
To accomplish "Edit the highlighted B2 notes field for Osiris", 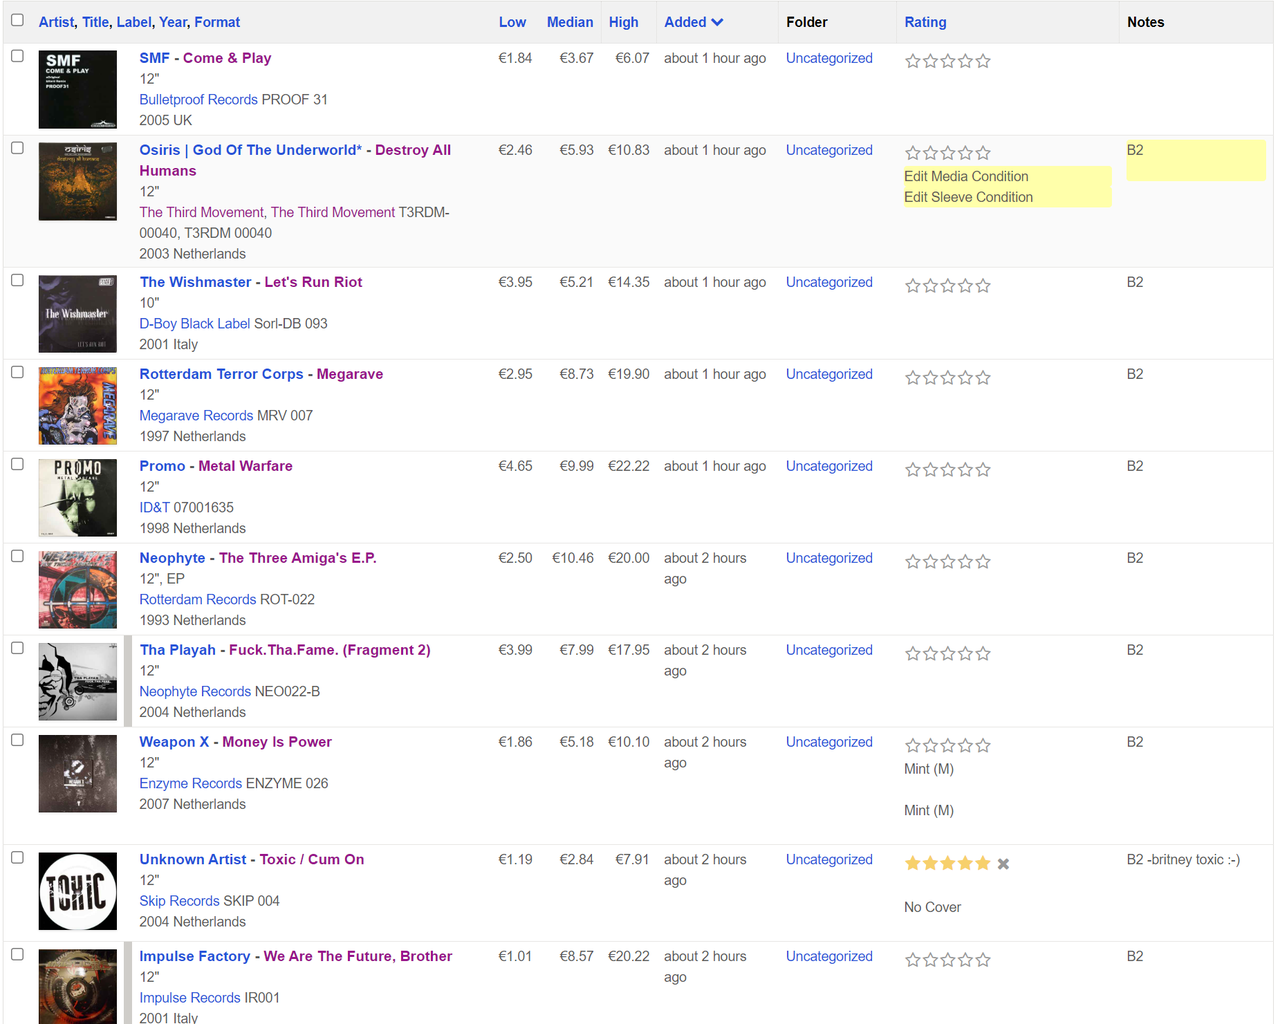I will coord(1194,160).
